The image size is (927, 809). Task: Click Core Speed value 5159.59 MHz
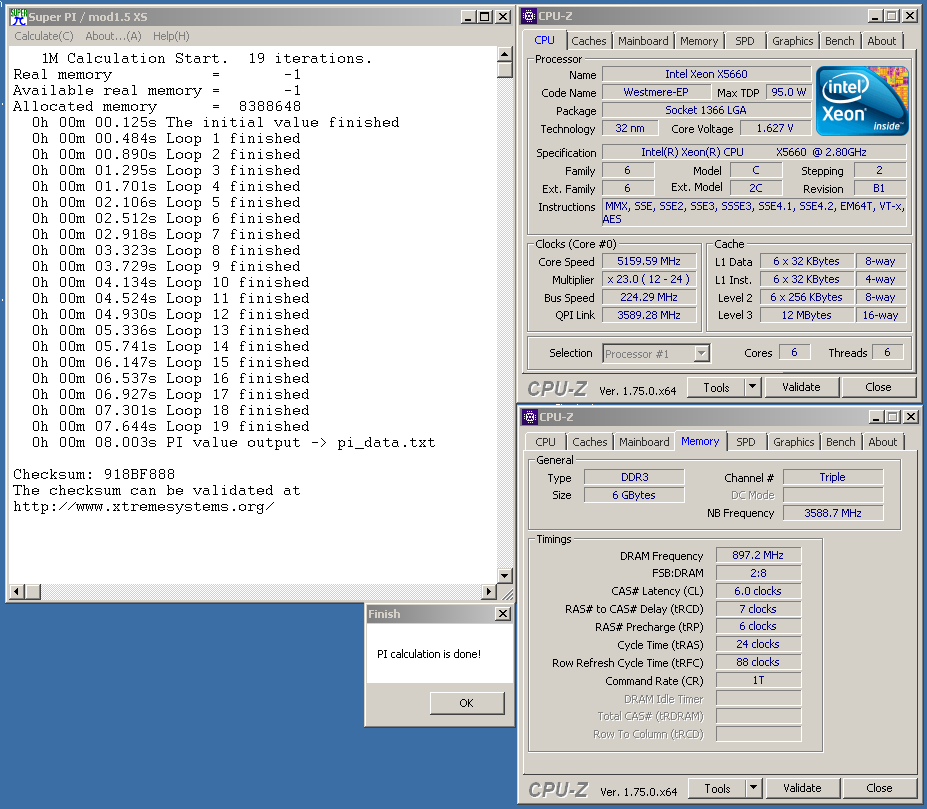click(649, 261)
